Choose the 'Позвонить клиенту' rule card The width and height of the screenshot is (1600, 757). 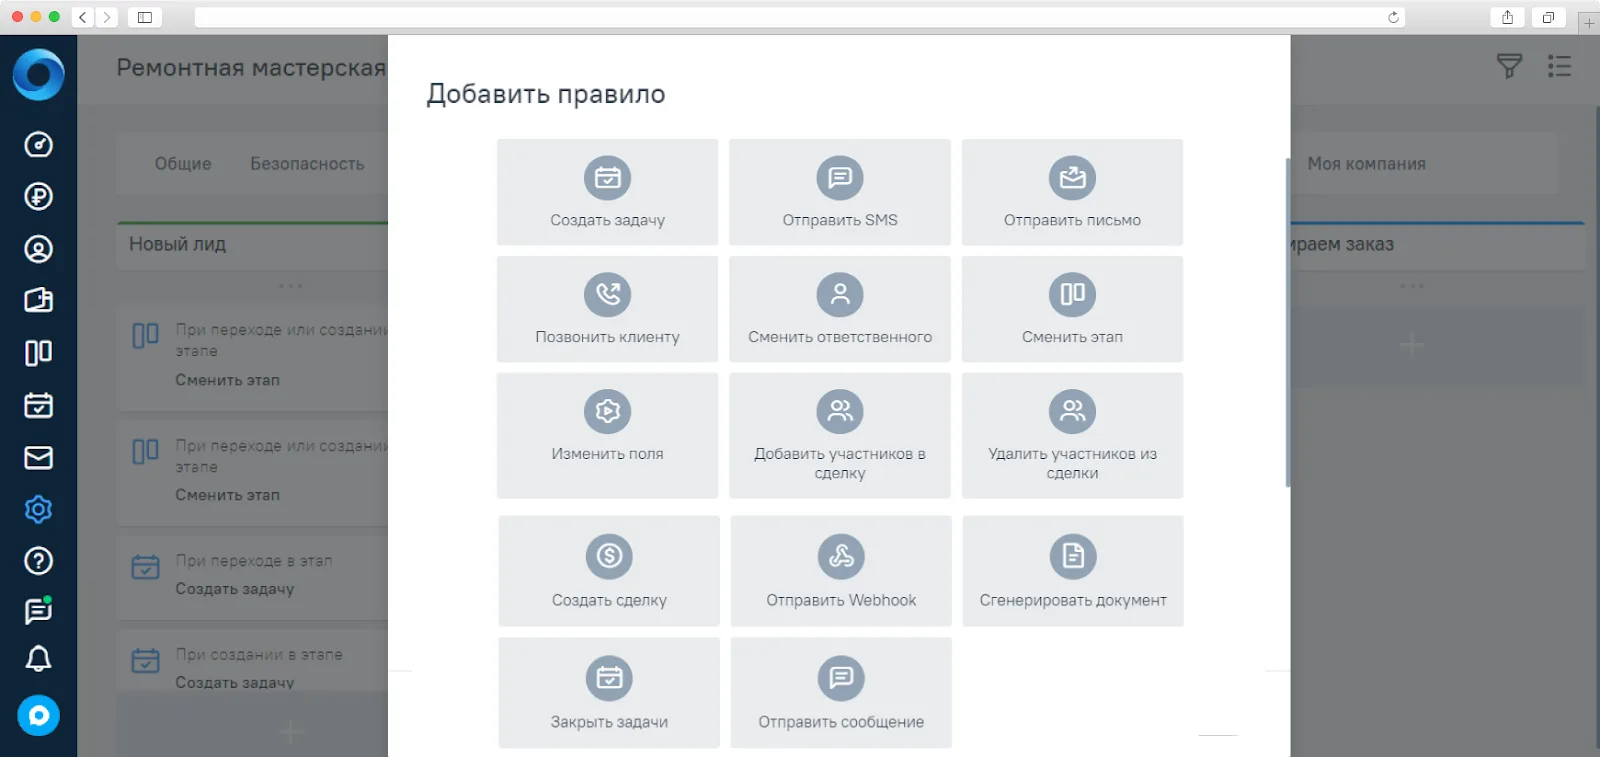[607, 309]
